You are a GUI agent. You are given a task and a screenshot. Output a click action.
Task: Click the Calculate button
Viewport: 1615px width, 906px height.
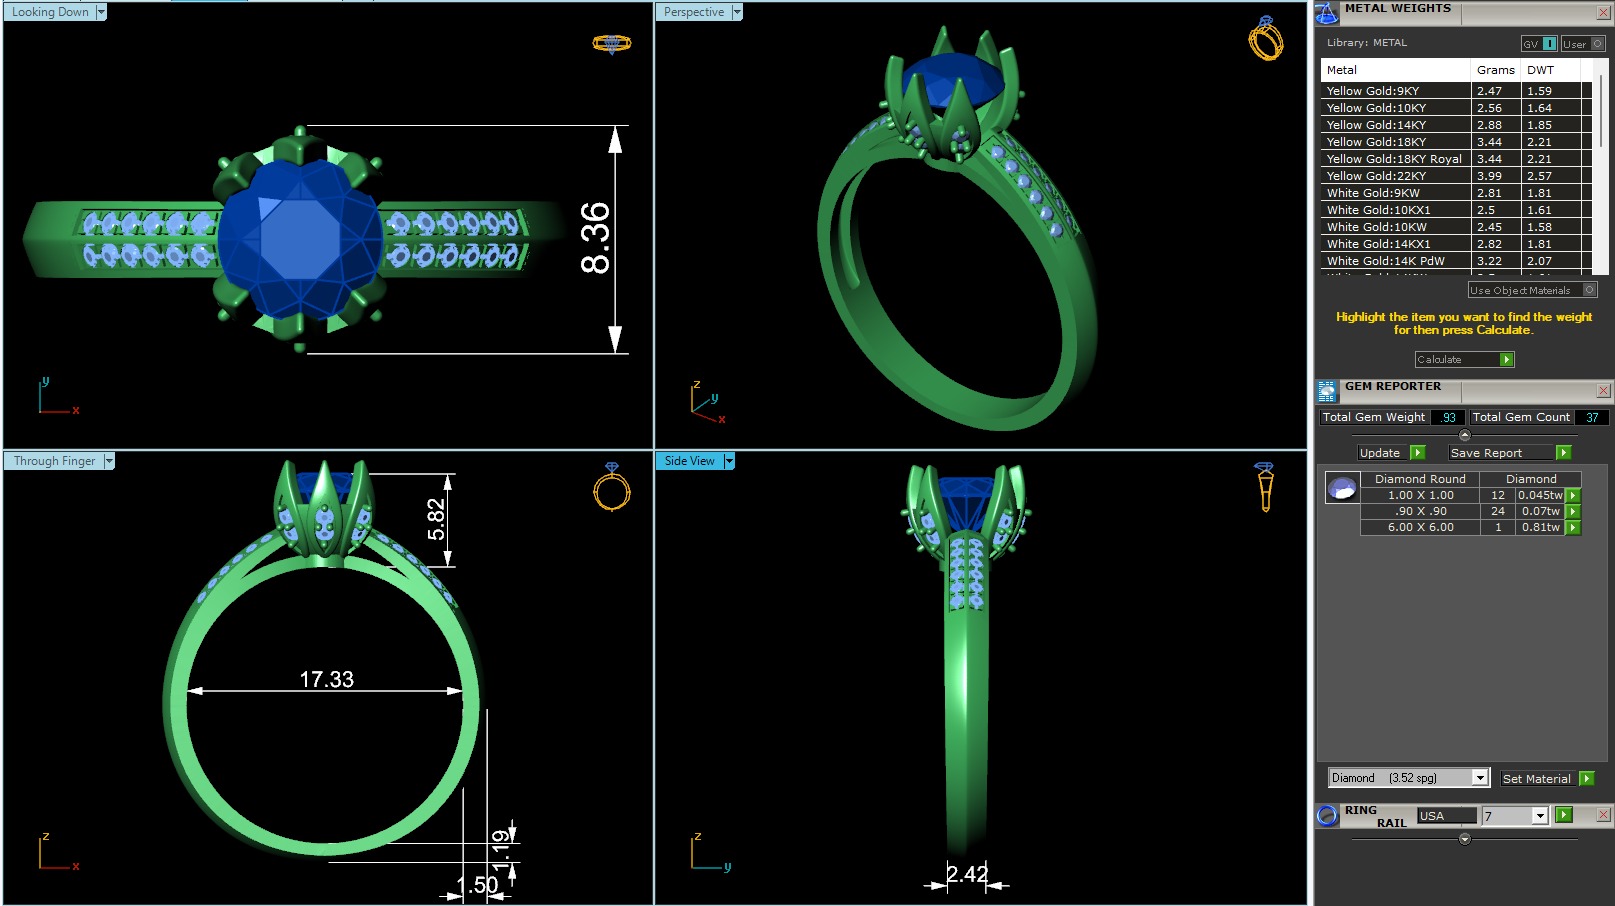(x=1465, y=360)
